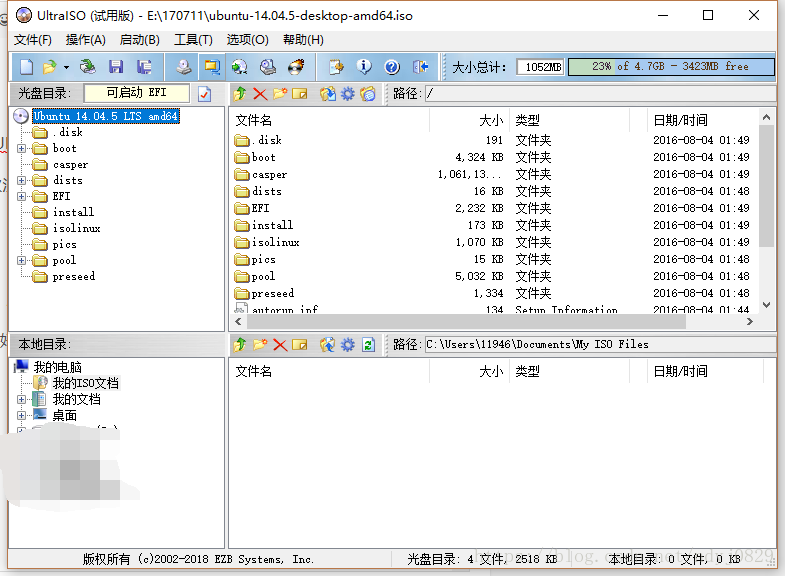The image size is (785, 576).
Task: Open Help with the question mark icon
Action: [x=392, y=67]
